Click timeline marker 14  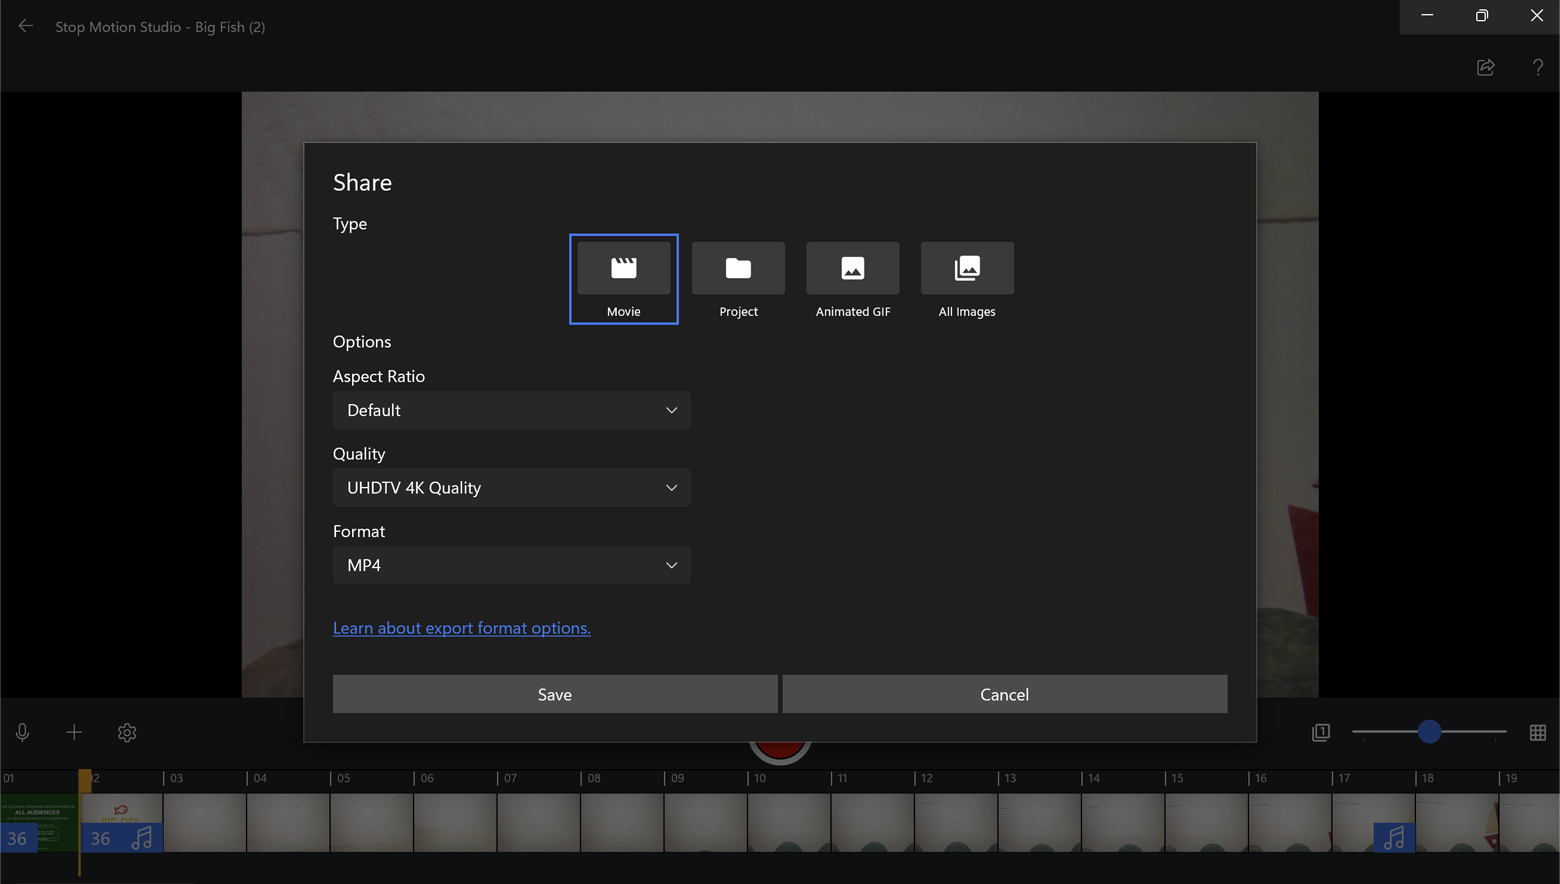pos(1094,778)
